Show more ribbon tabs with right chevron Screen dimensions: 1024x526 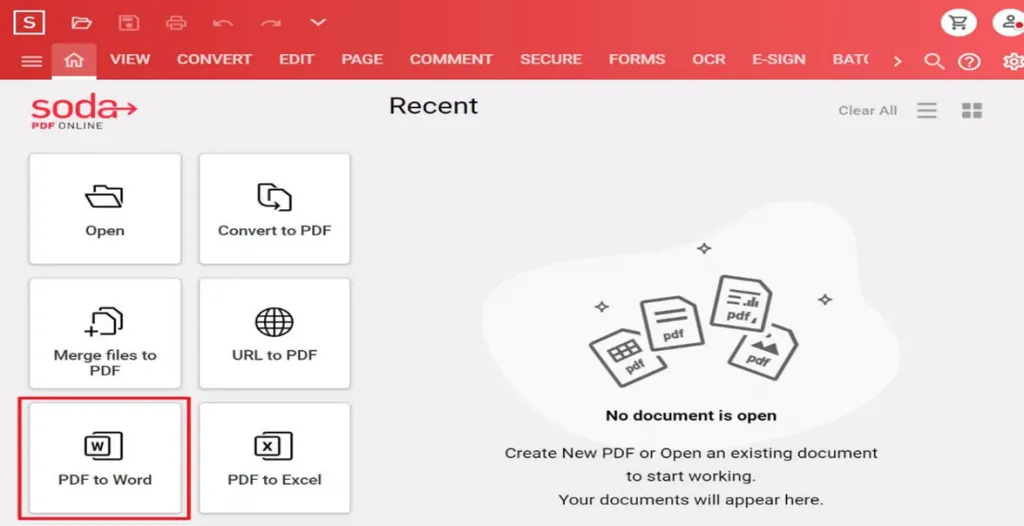point(898,61)
